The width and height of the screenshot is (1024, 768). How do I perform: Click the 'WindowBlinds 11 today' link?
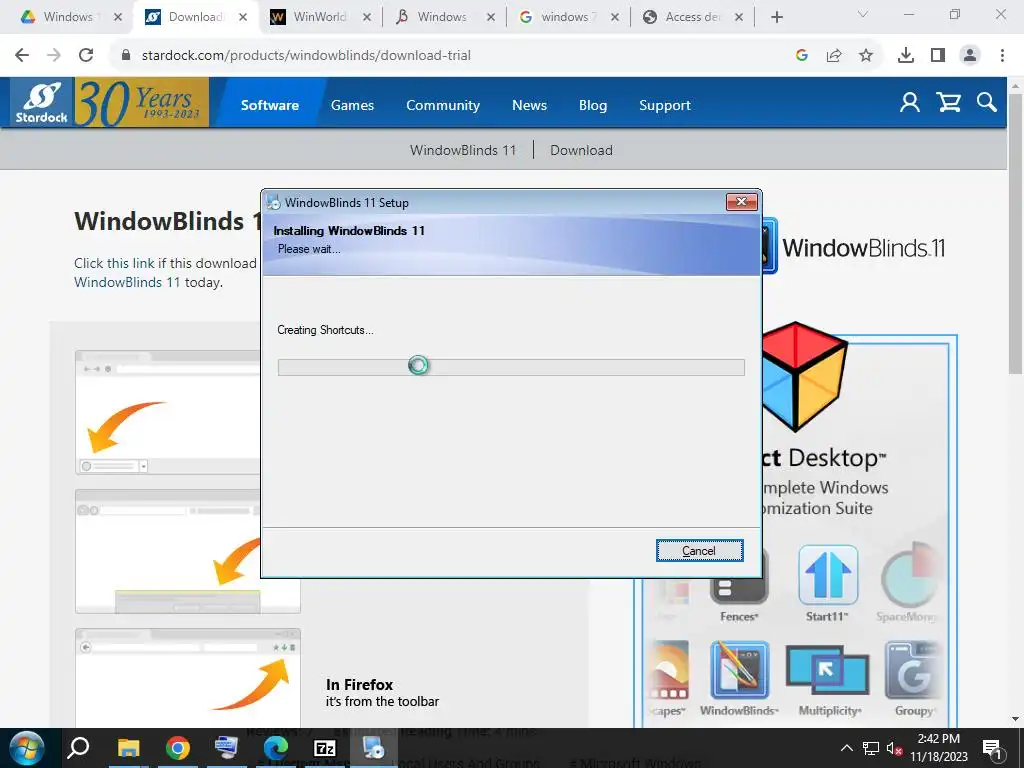pos(127,282)
